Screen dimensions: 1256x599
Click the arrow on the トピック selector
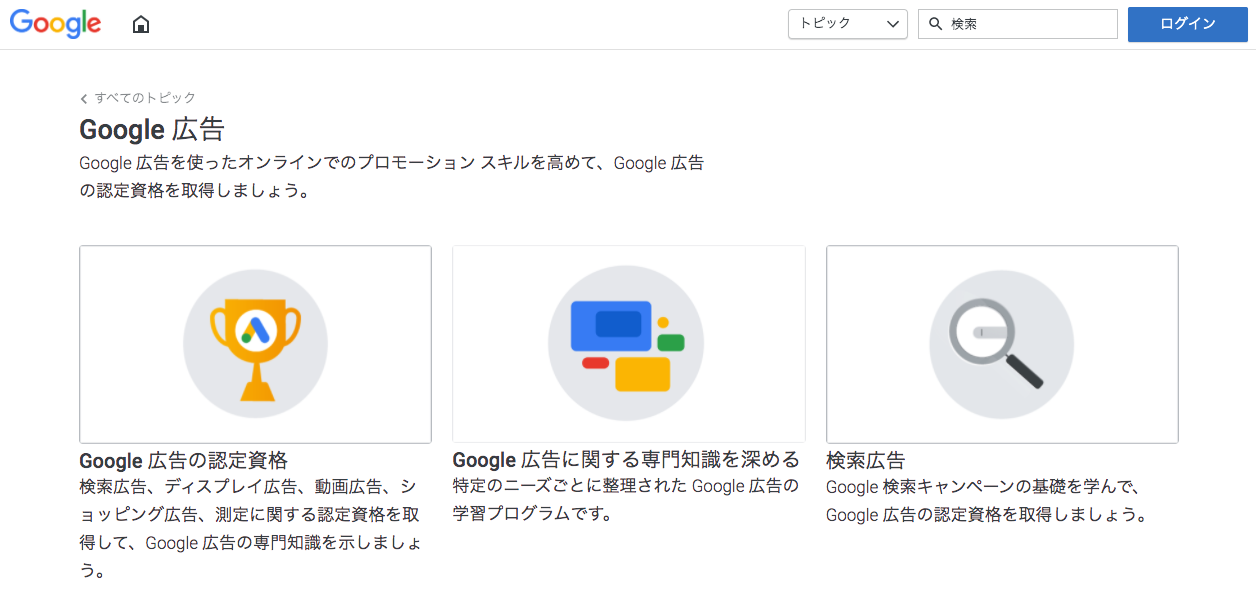[x=893, y=24]
